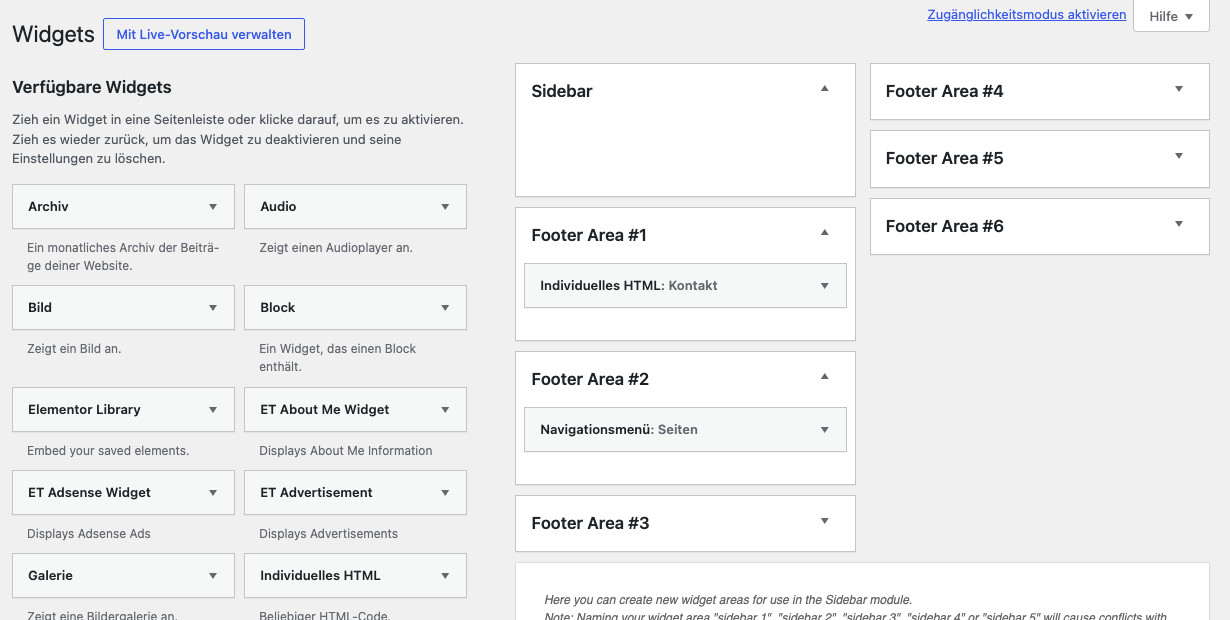Expand the ET About Me Widget arrow
This screenshot has height=620, width=1230.
pos(445,410)
